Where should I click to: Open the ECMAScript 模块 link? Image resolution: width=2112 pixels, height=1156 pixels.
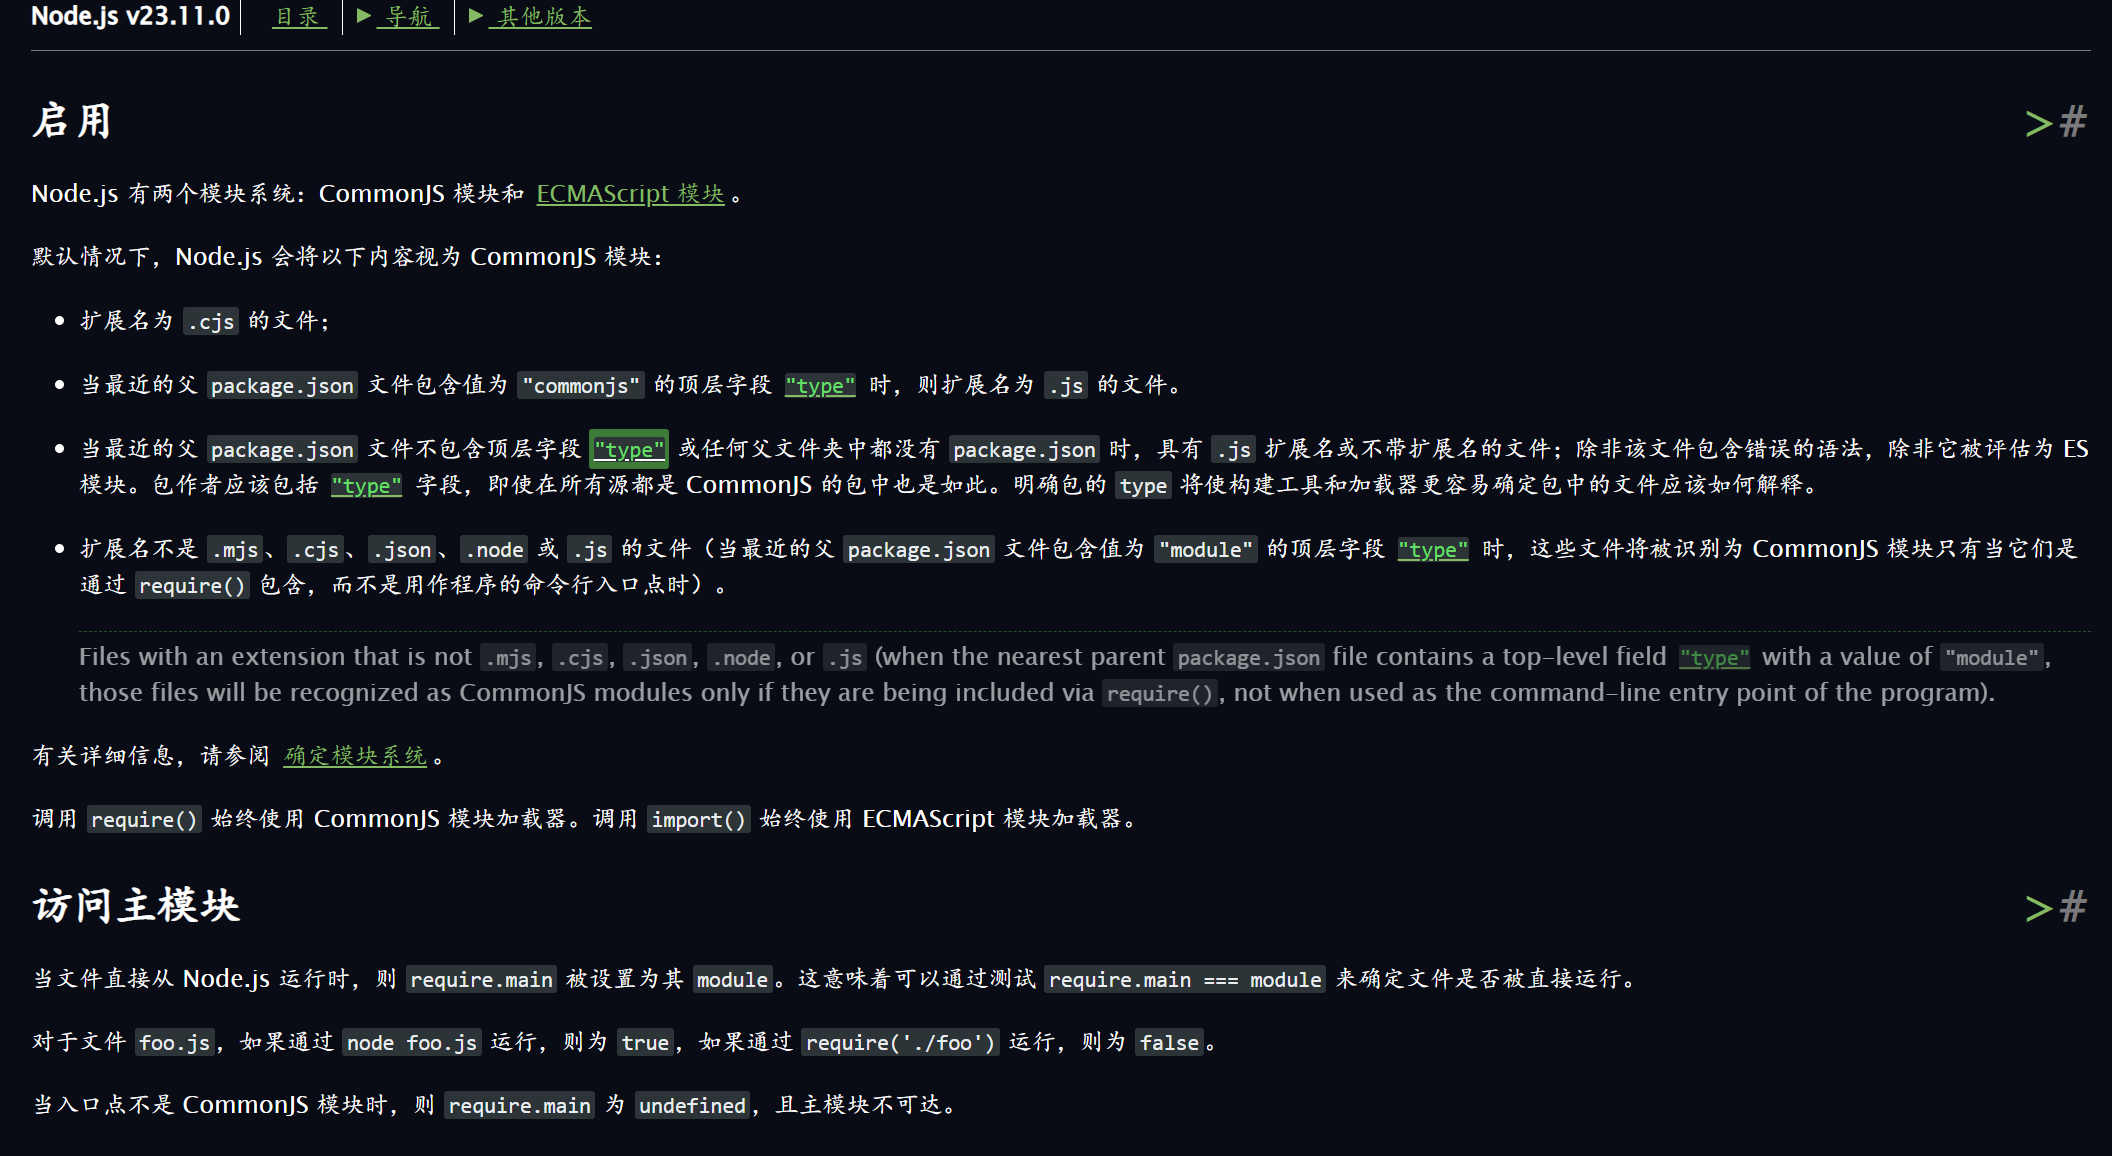[x=630, y=194]
